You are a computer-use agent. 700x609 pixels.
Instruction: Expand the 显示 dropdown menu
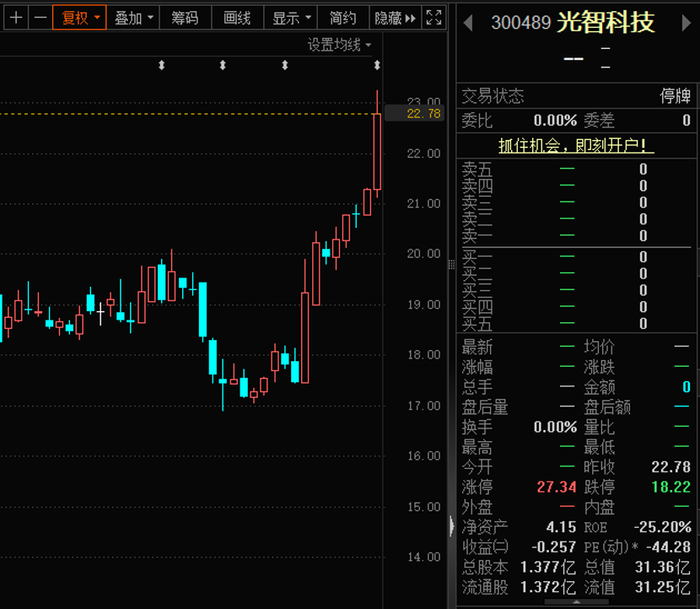(291, 18)
